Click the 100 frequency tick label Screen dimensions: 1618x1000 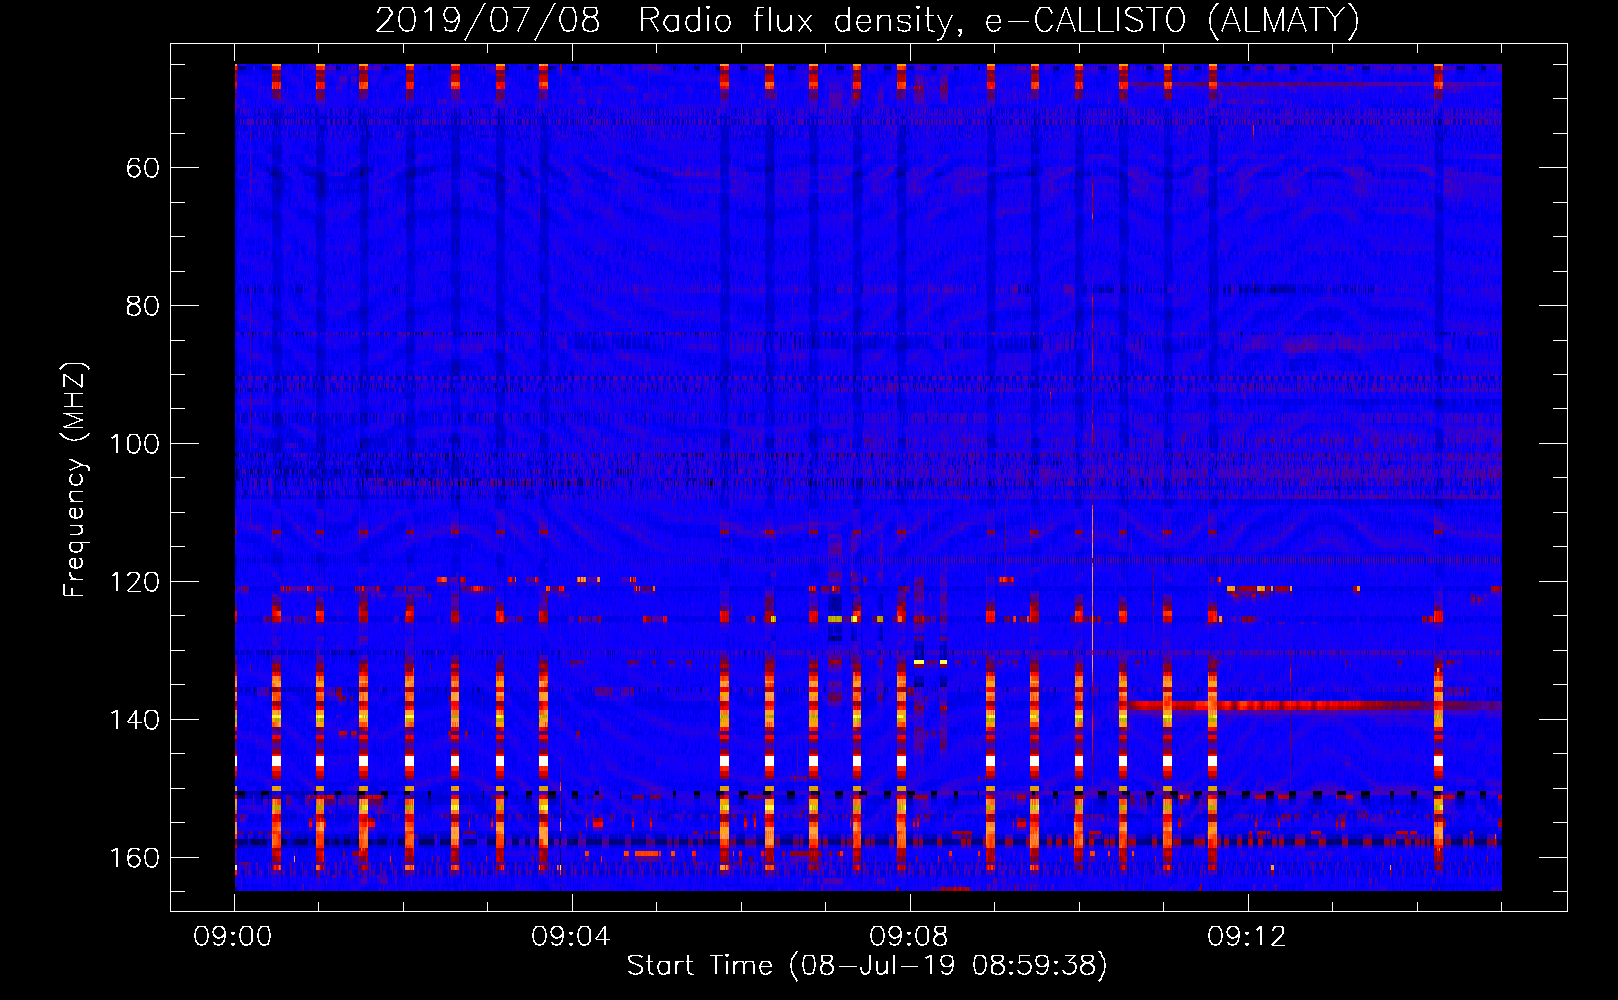[x=134, y=444]
